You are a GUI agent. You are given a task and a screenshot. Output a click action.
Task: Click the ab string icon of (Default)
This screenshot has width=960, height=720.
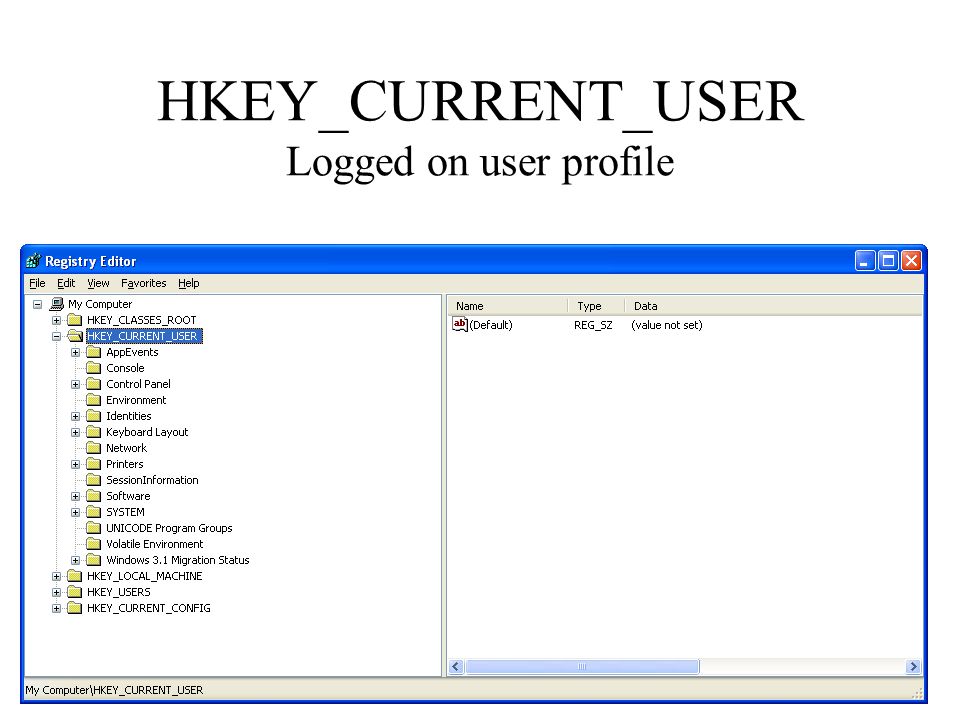coord(460,324)
